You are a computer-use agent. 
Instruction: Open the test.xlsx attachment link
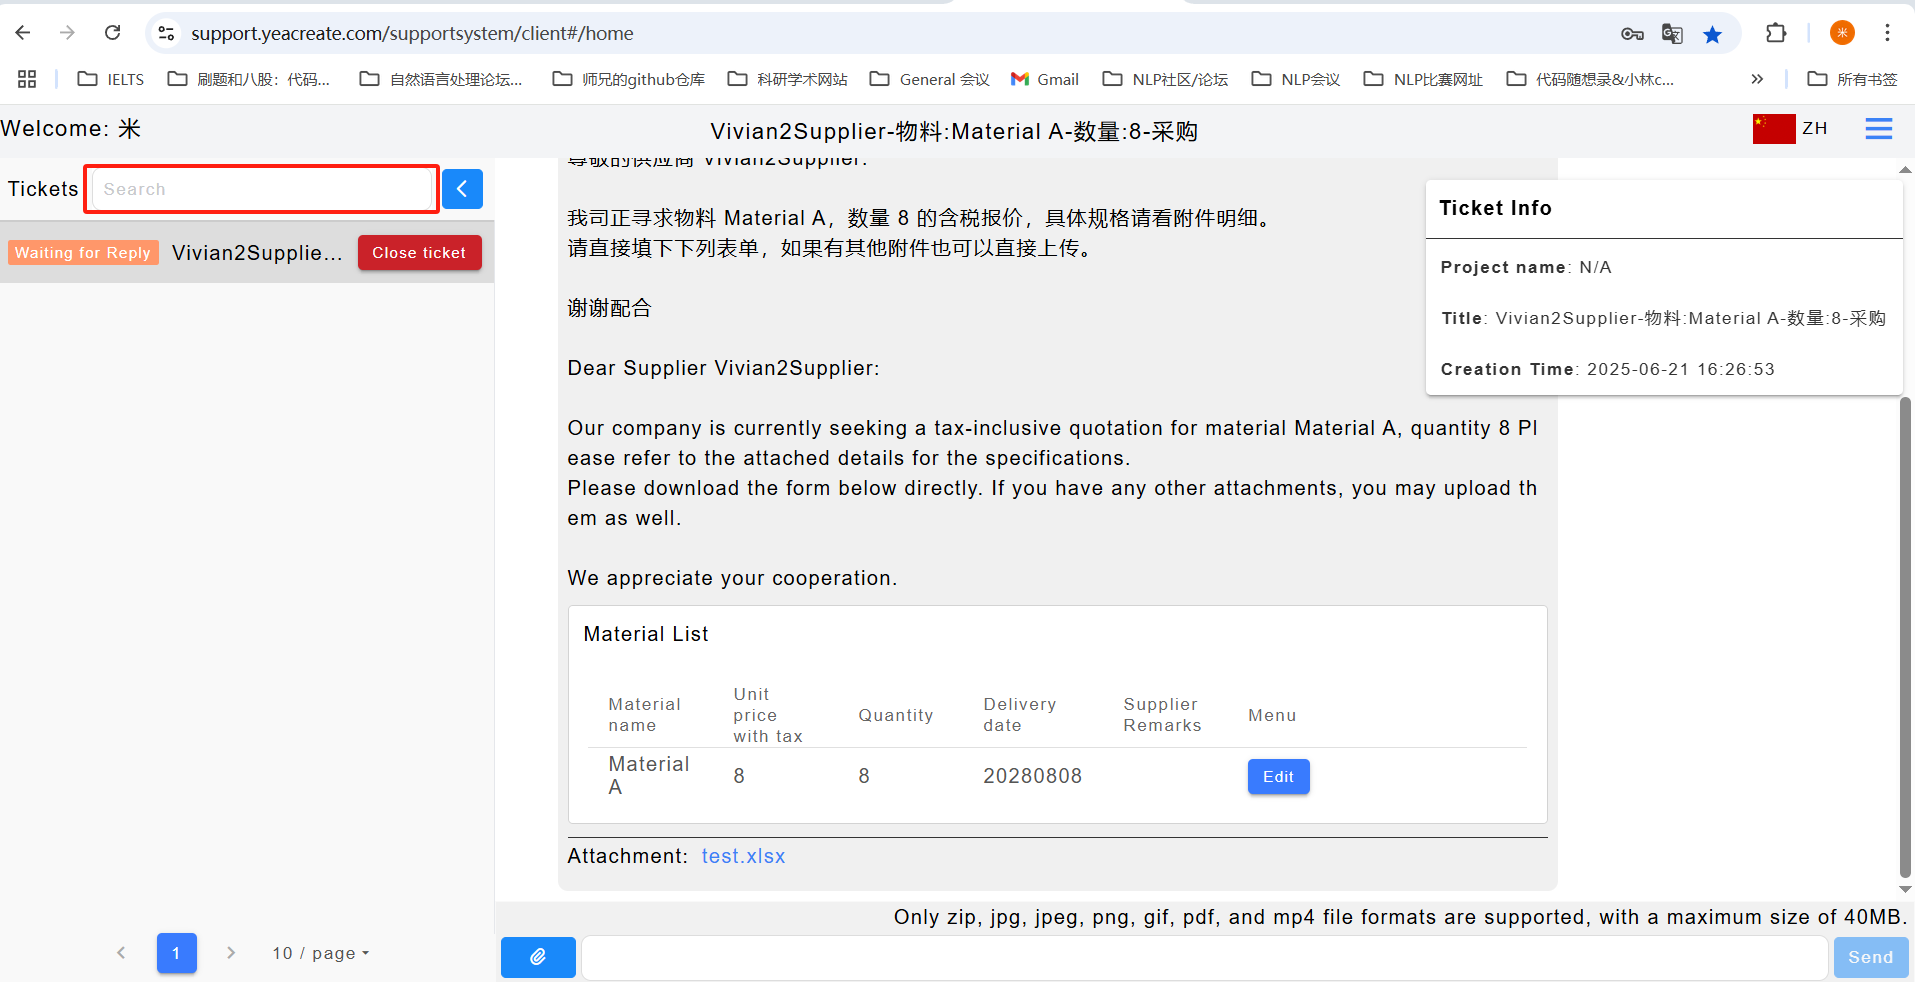[x=743, y=856]
